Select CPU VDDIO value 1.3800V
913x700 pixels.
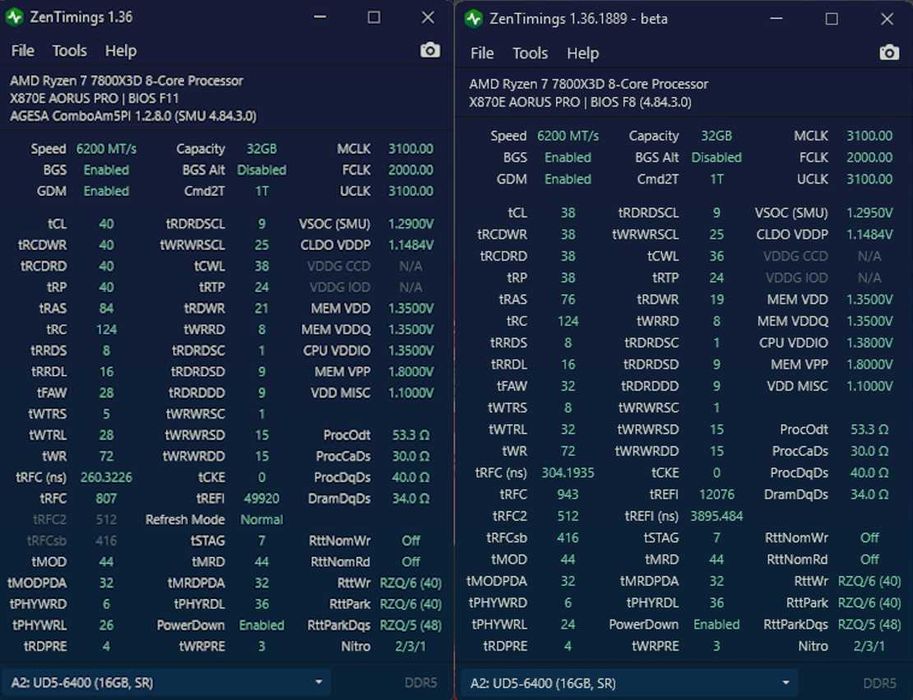(x=869, y=342)
